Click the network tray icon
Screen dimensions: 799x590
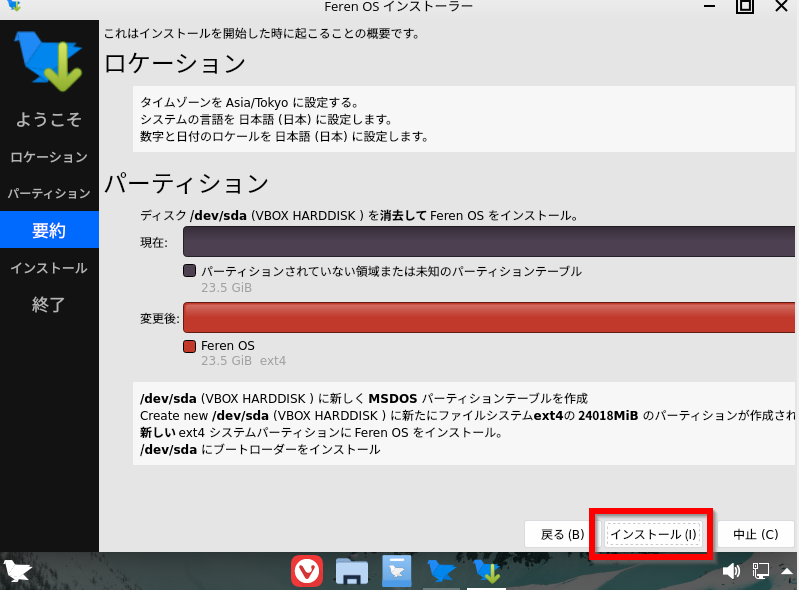pyautogui.click(x=760, y=571)
